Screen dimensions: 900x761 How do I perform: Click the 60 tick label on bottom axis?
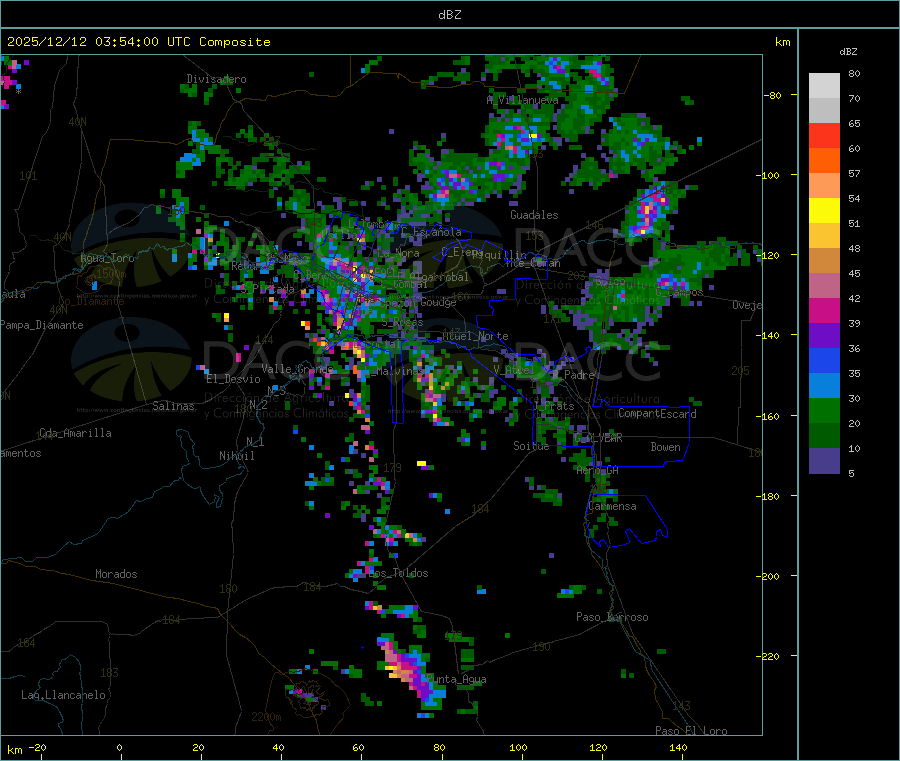tap(358, 747)
